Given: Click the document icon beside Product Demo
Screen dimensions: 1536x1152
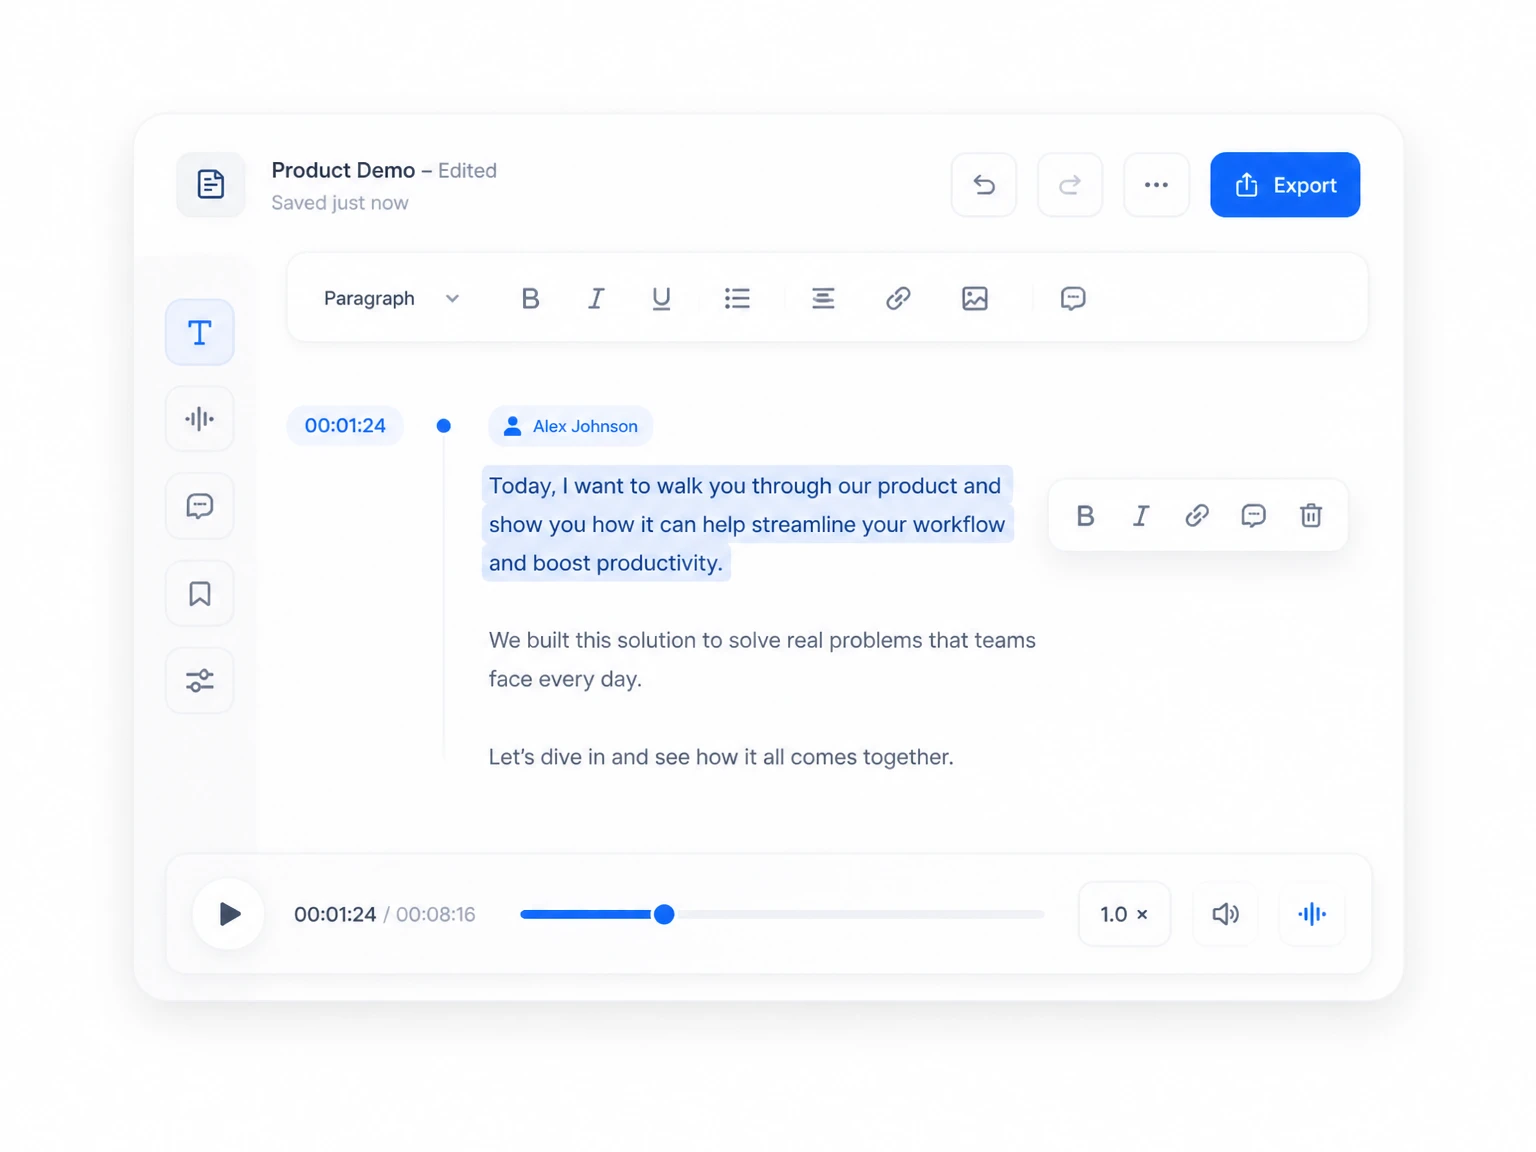Looking at the screenshot, I should tap(210, 184).
